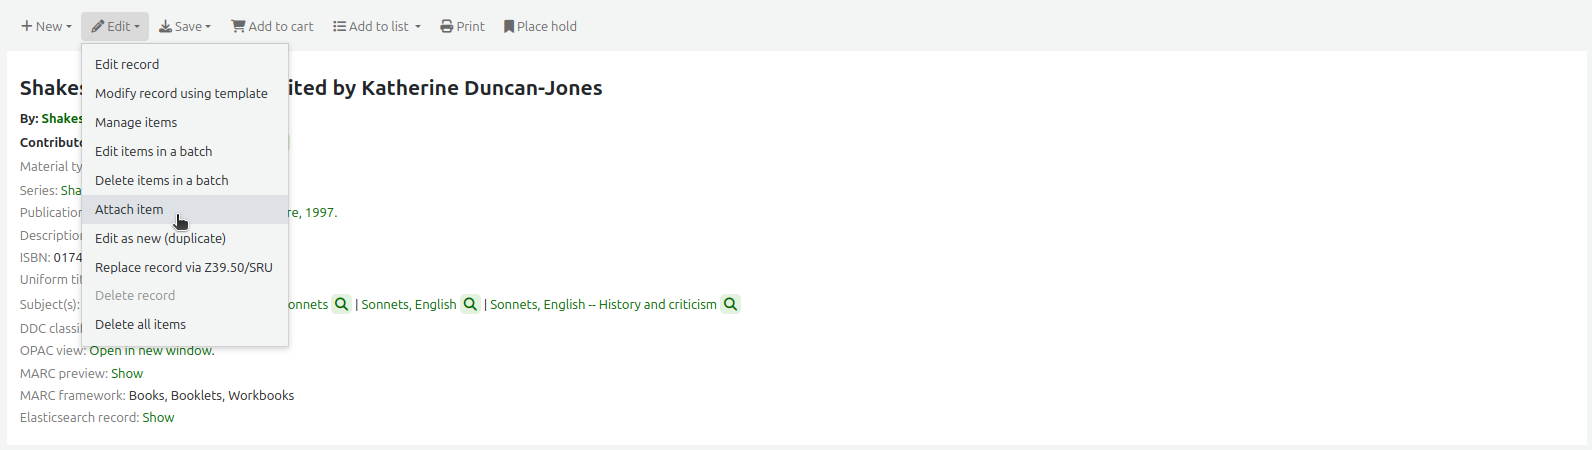Expand the Save dropdown
The image size is (1592, 450).
185,26
